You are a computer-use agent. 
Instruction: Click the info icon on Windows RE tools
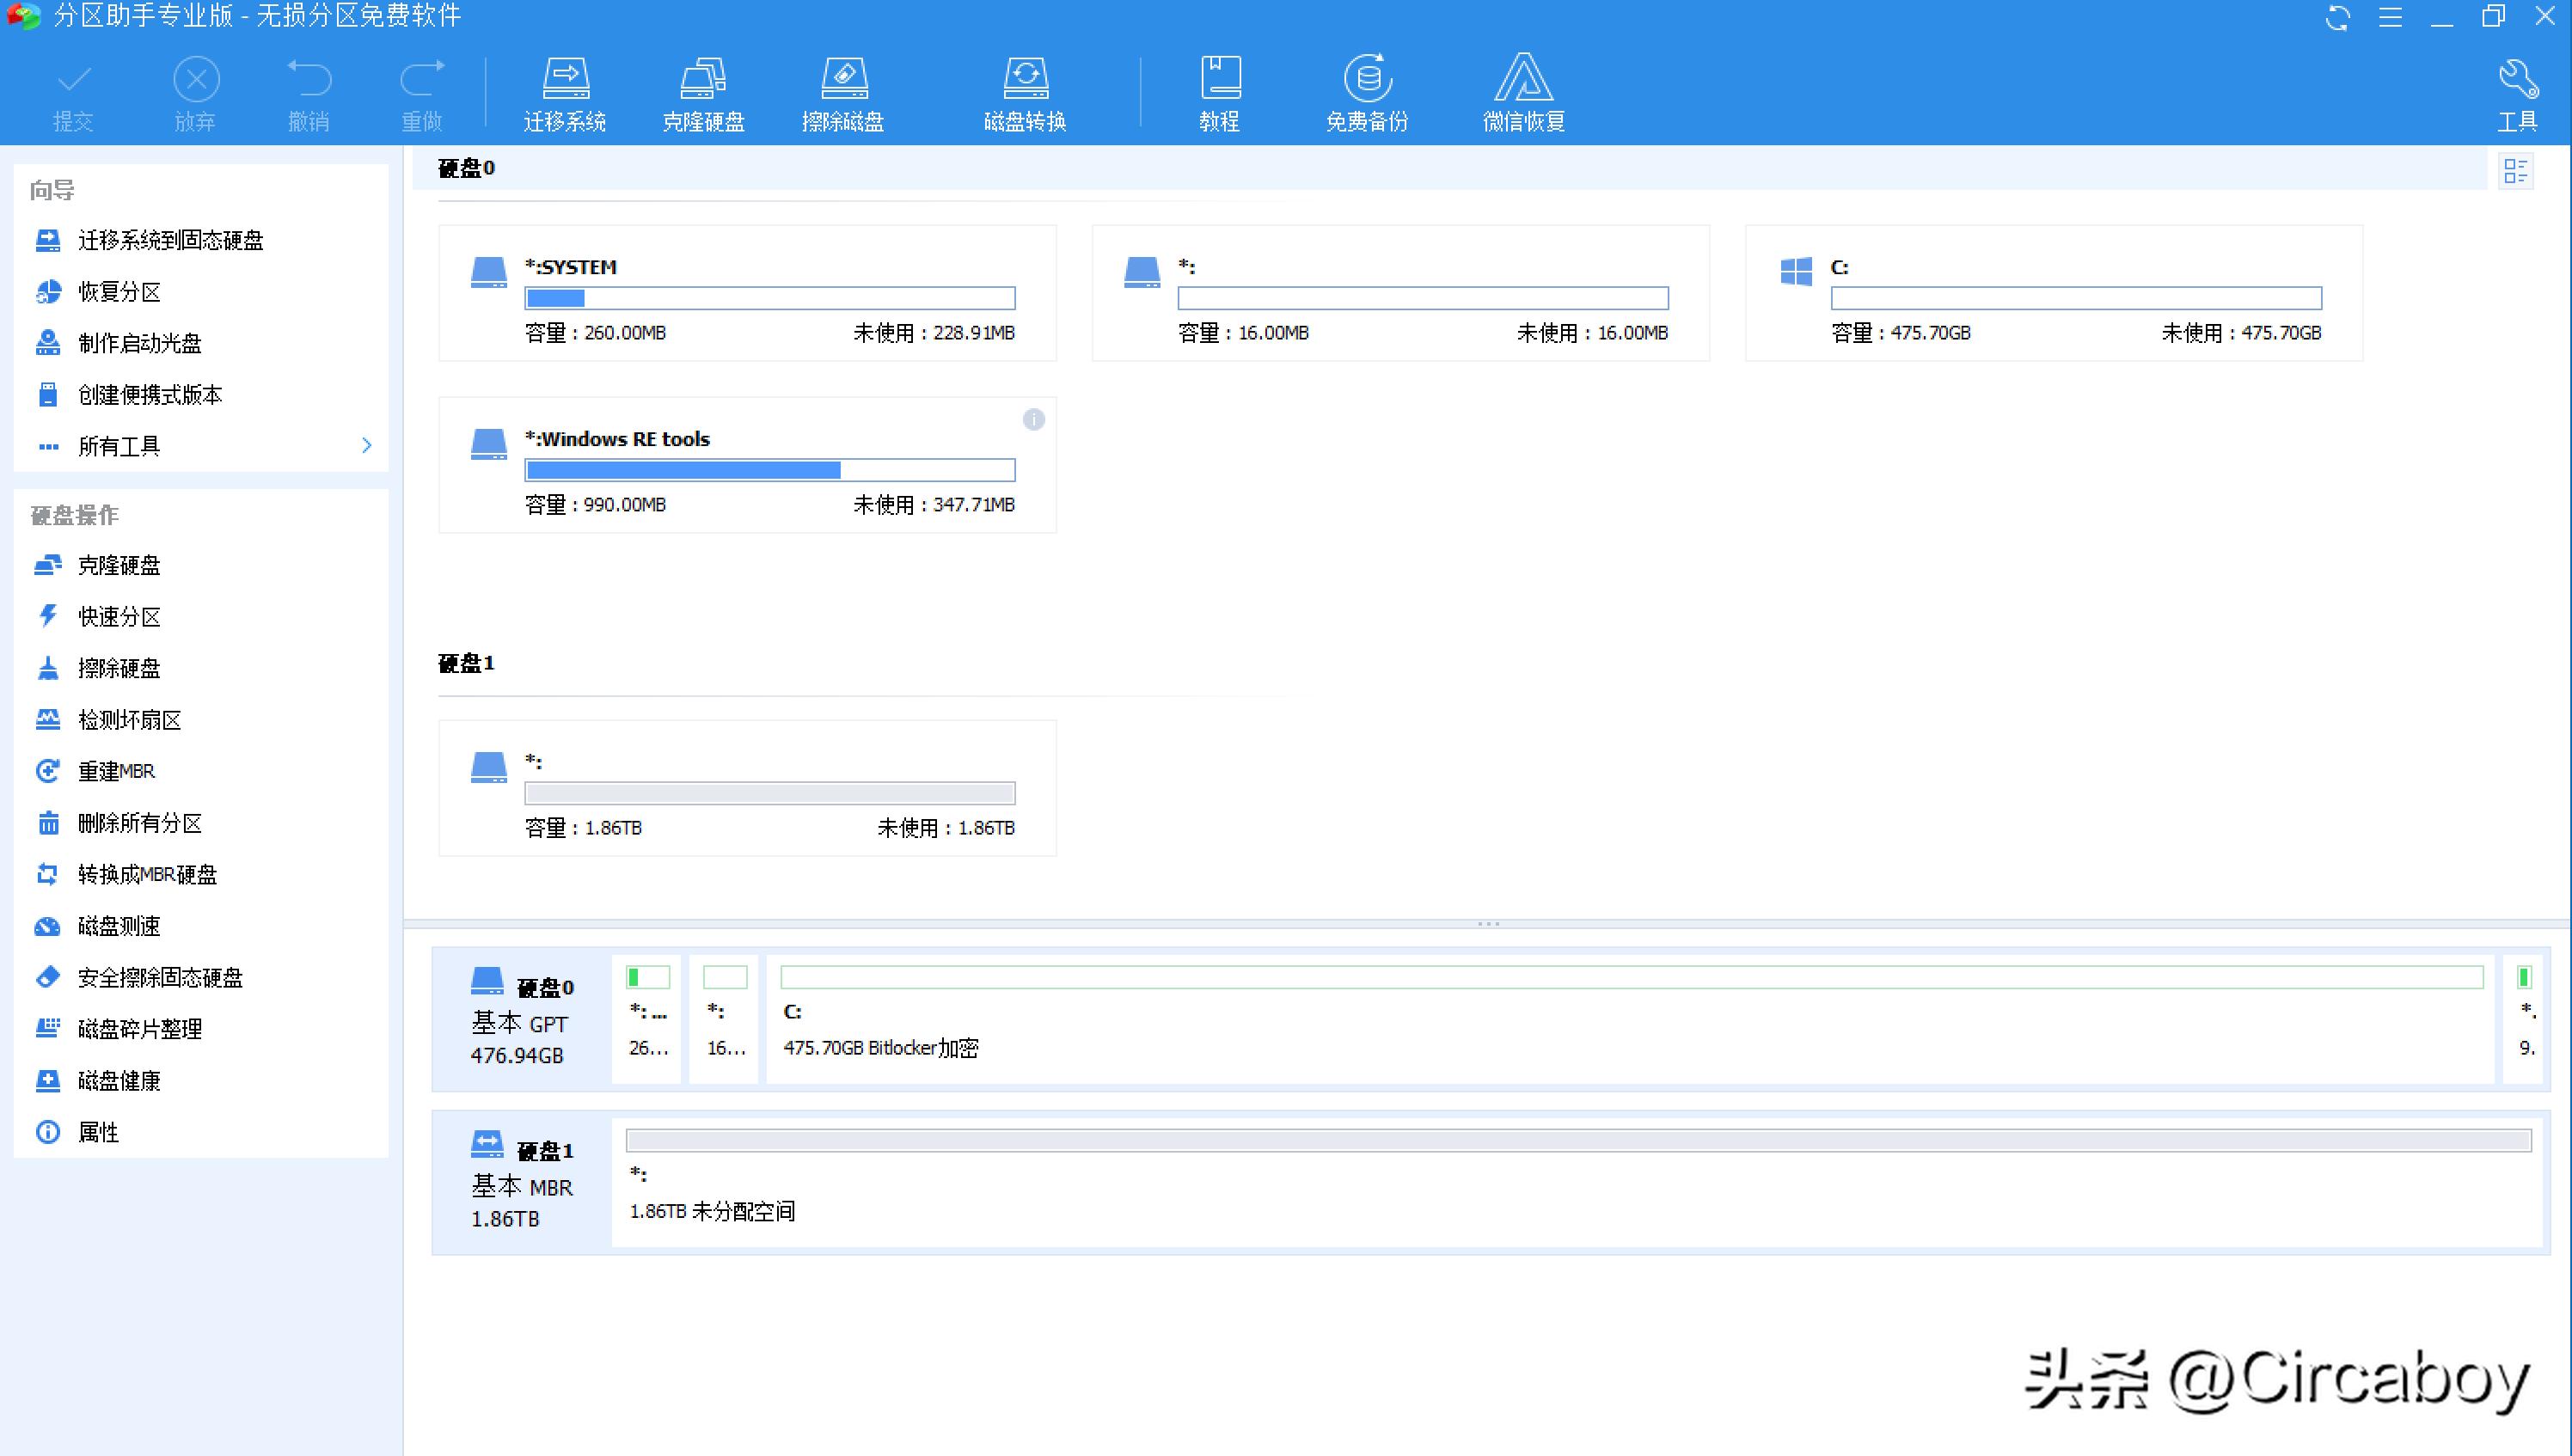1034,420
